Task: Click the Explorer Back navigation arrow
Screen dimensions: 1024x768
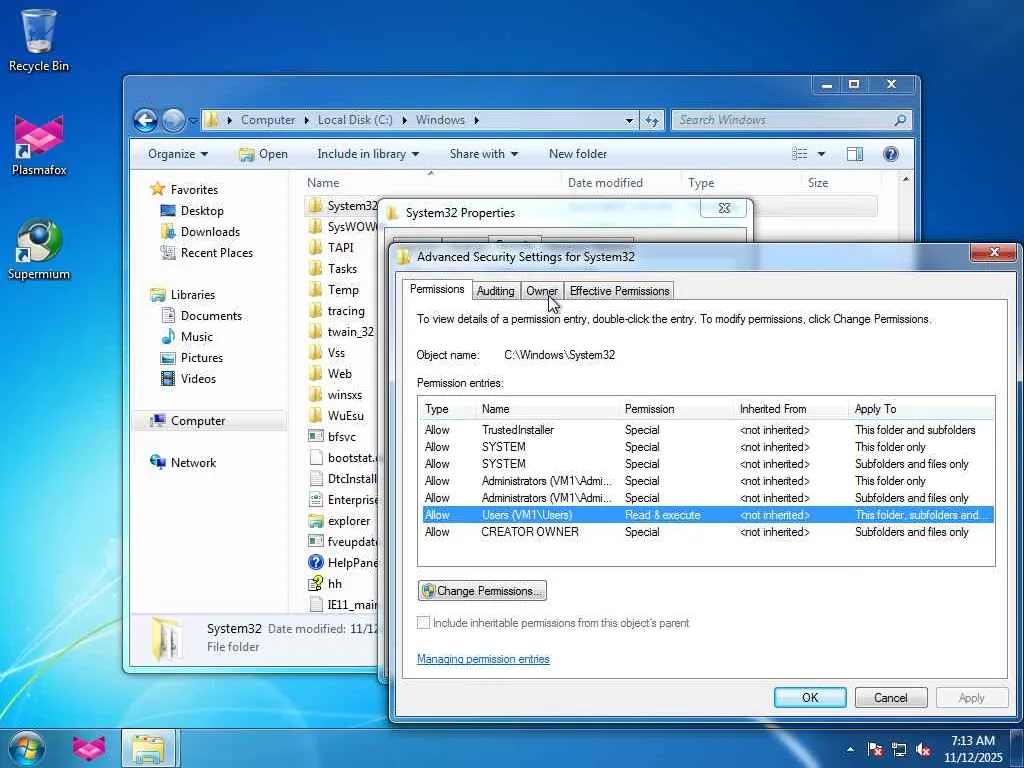Action: pos(146,120)
